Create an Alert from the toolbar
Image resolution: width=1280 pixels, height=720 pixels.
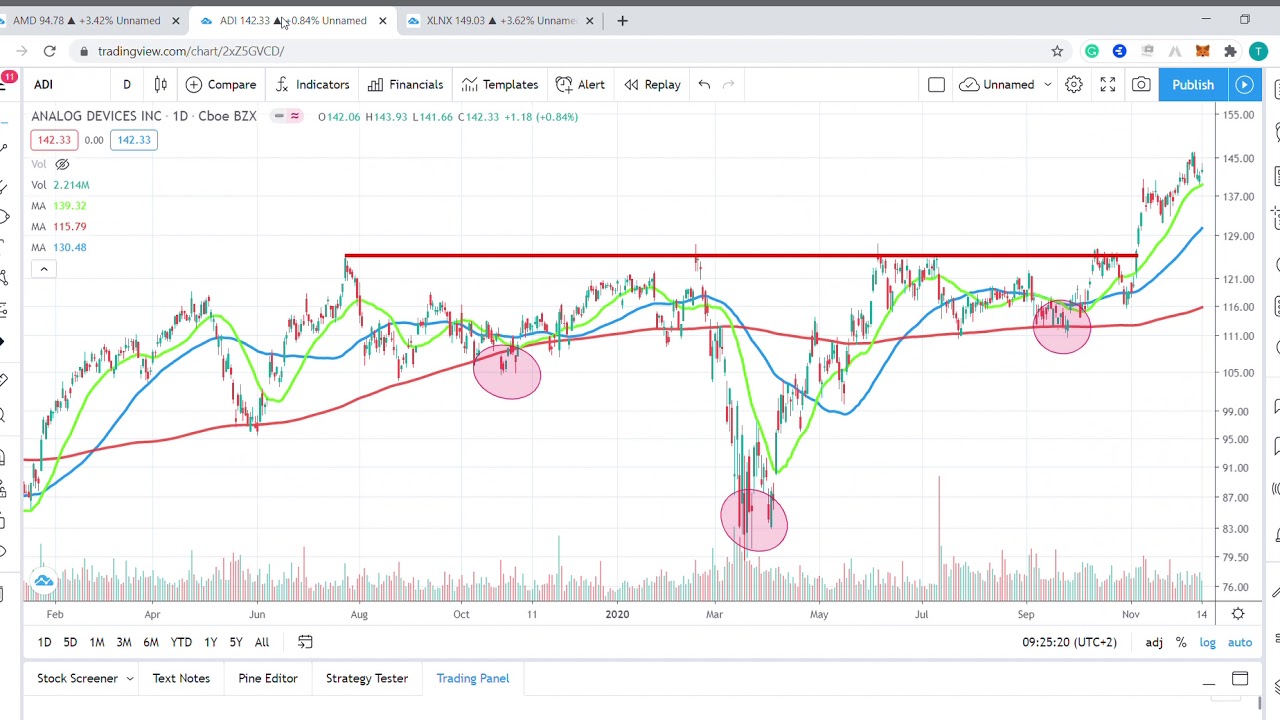point(580,85)
